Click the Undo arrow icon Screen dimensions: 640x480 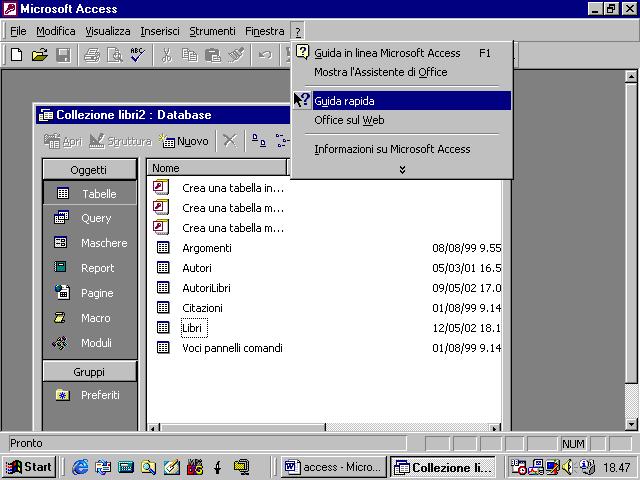point(265,55)
